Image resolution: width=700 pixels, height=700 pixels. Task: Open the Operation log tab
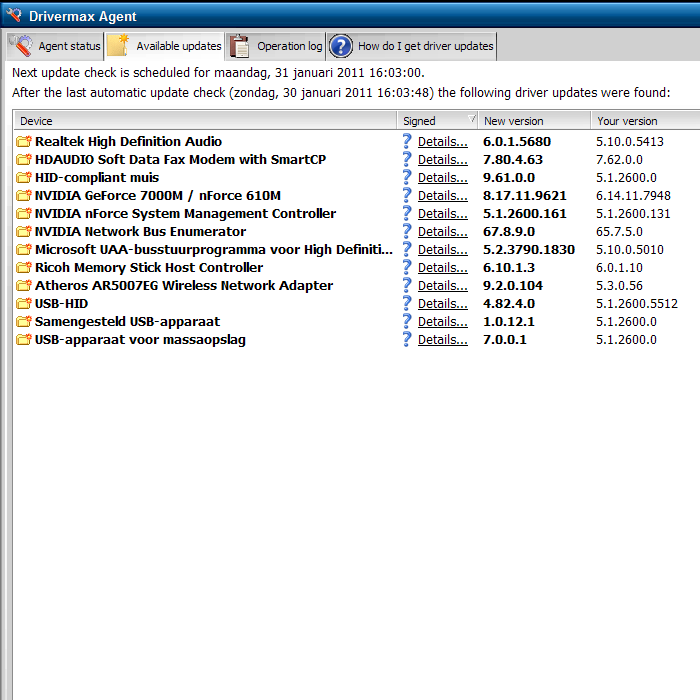[275, 46]
